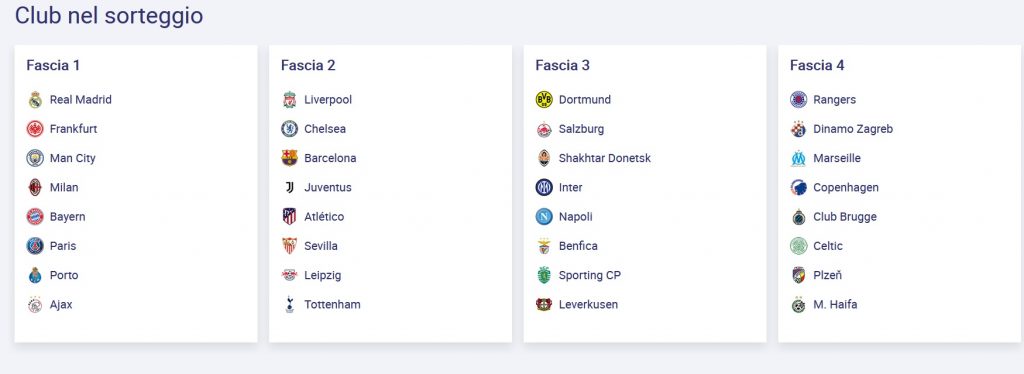Click the Sporting CP team name
The width and height of the screenshot is (1024, 374).
[590, 275]
